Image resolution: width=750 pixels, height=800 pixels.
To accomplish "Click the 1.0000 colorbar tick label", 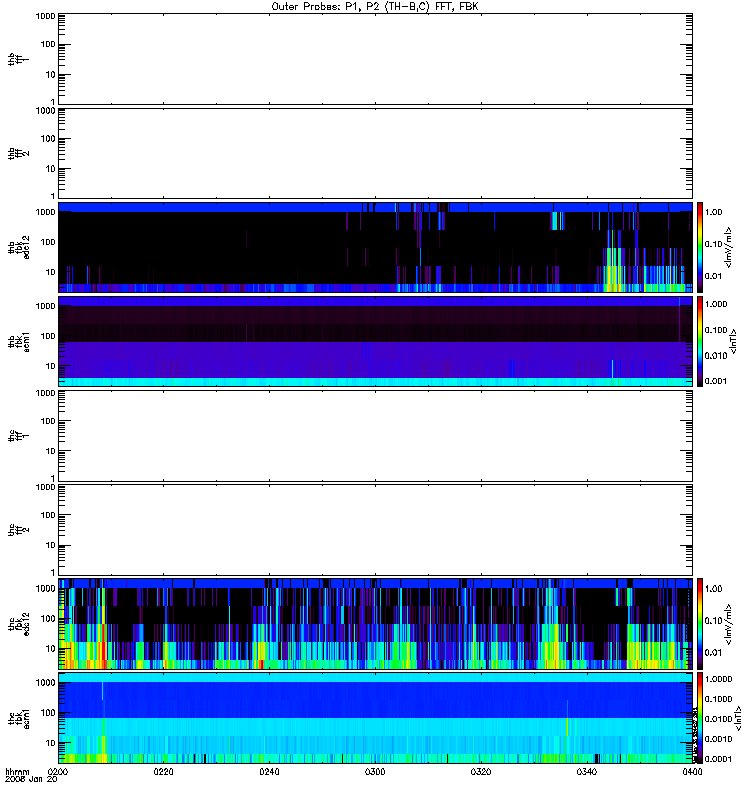I will [718, 679].
